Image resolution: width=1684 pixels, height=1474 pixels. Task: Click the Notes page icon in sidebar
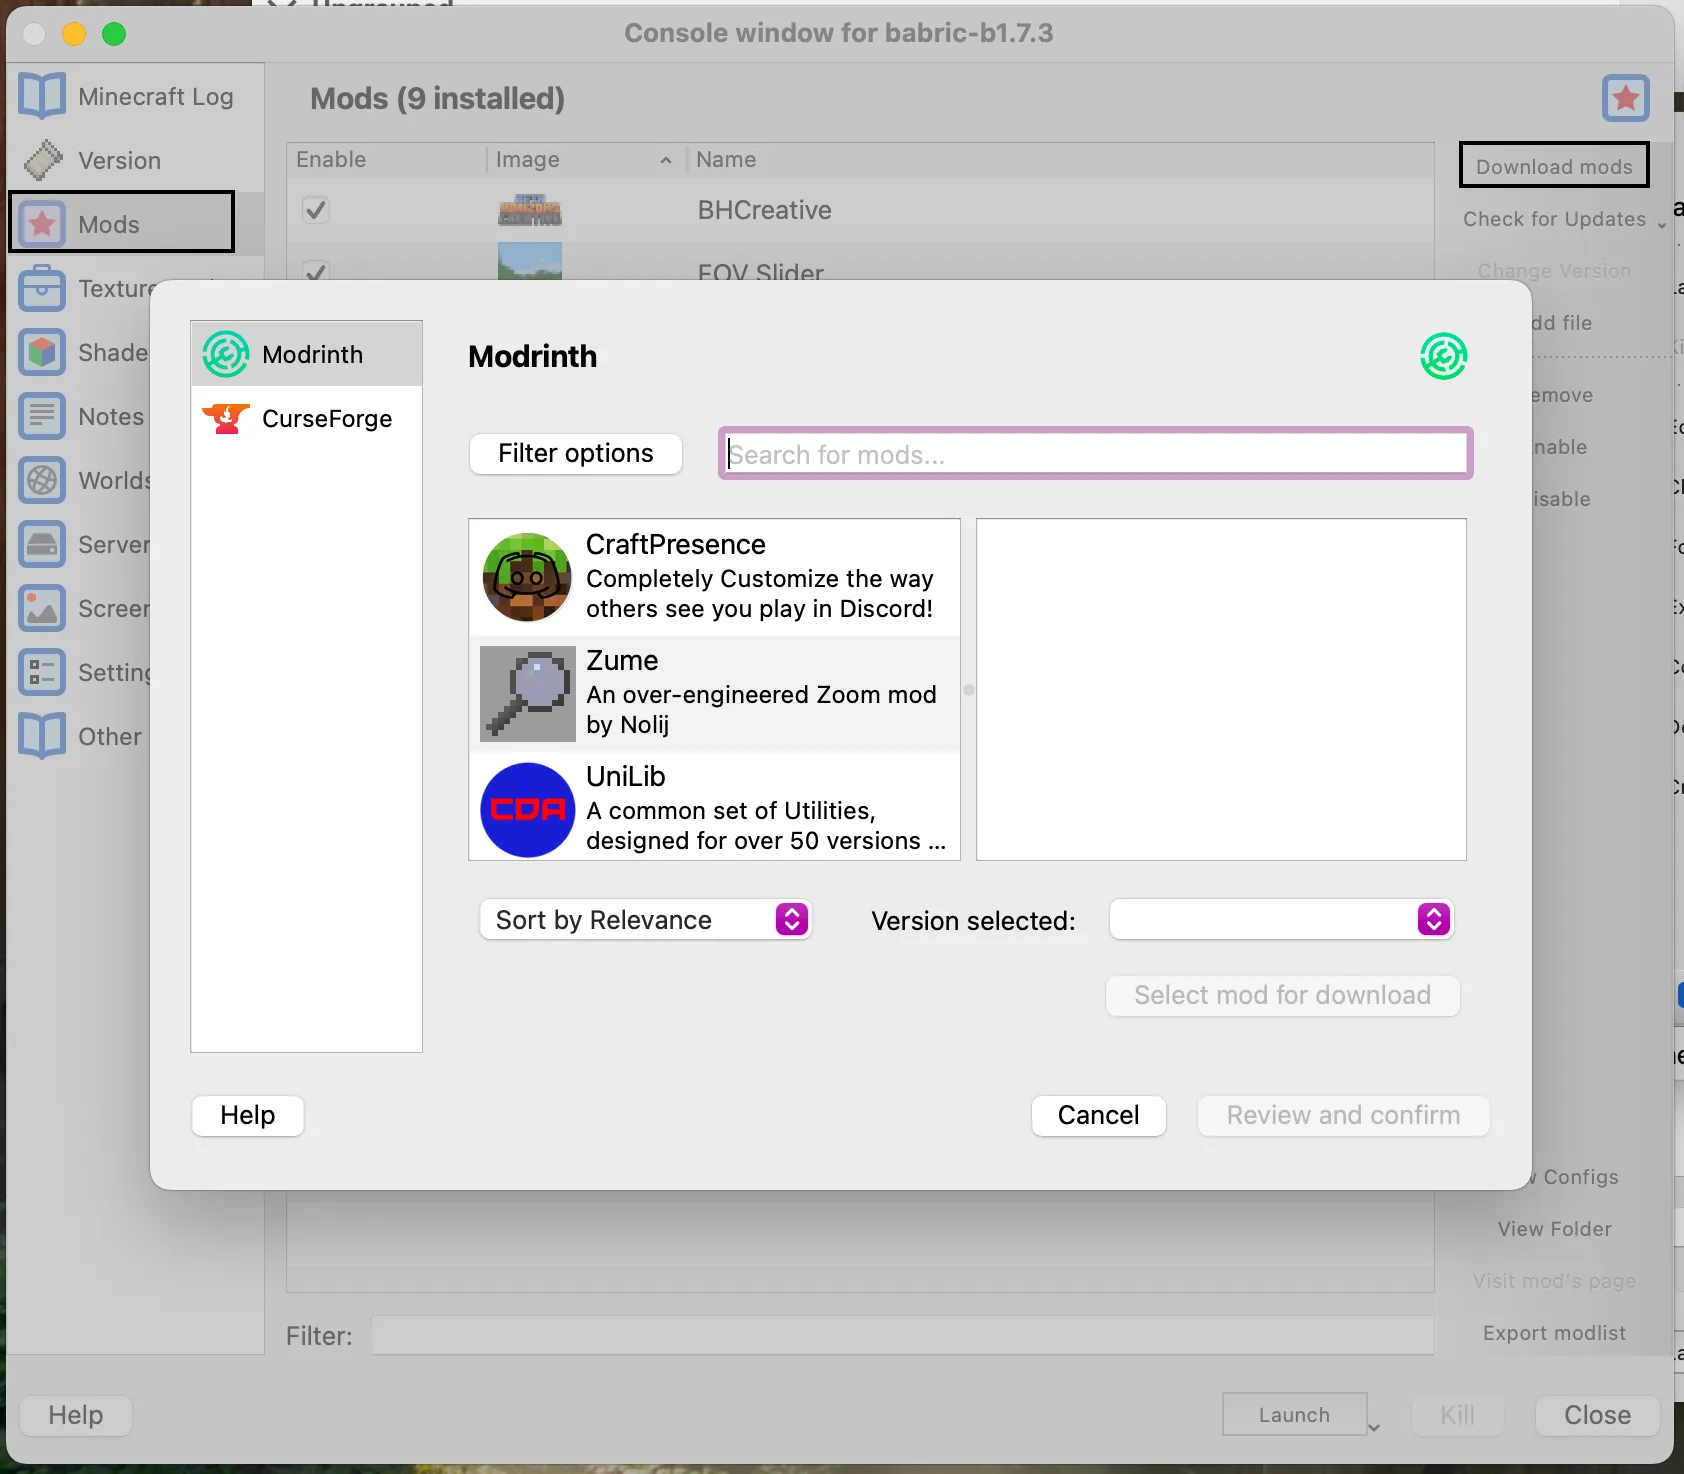click(x=42, y=416)
